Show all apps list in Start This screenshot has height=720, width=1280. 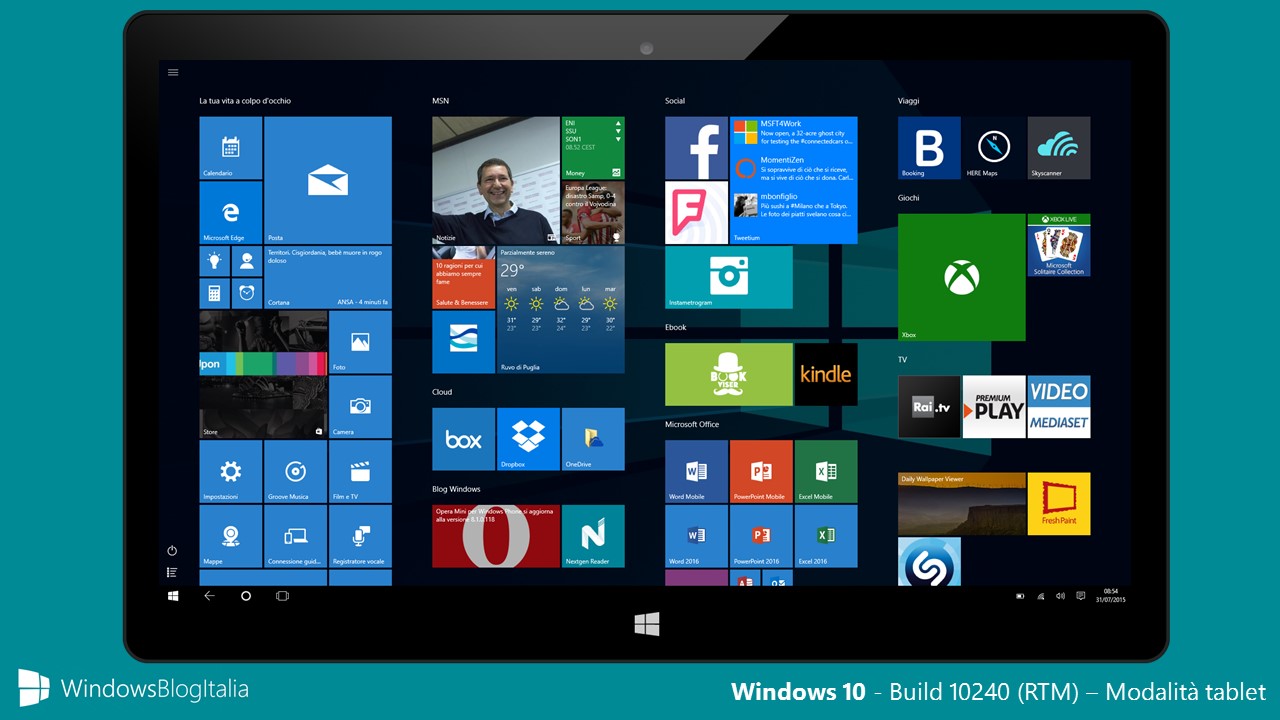172,572
